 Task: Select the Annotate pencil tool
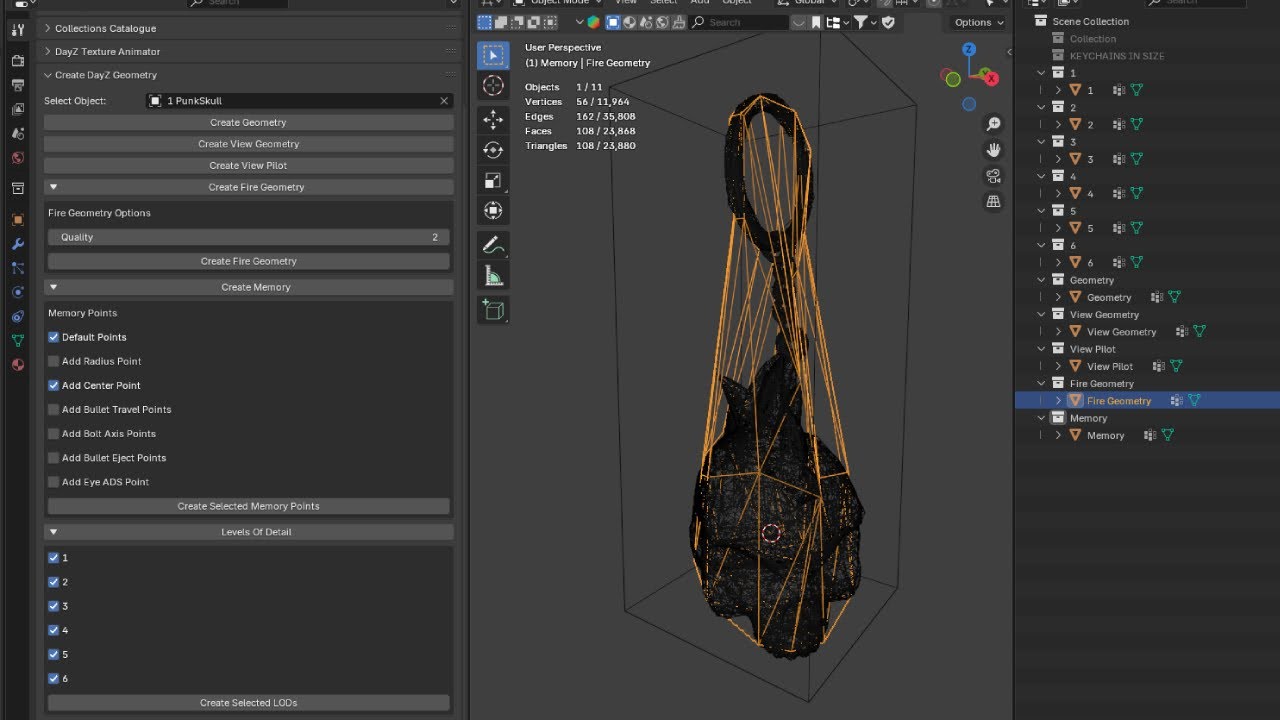pyautogui.click(x=493, y=245)
